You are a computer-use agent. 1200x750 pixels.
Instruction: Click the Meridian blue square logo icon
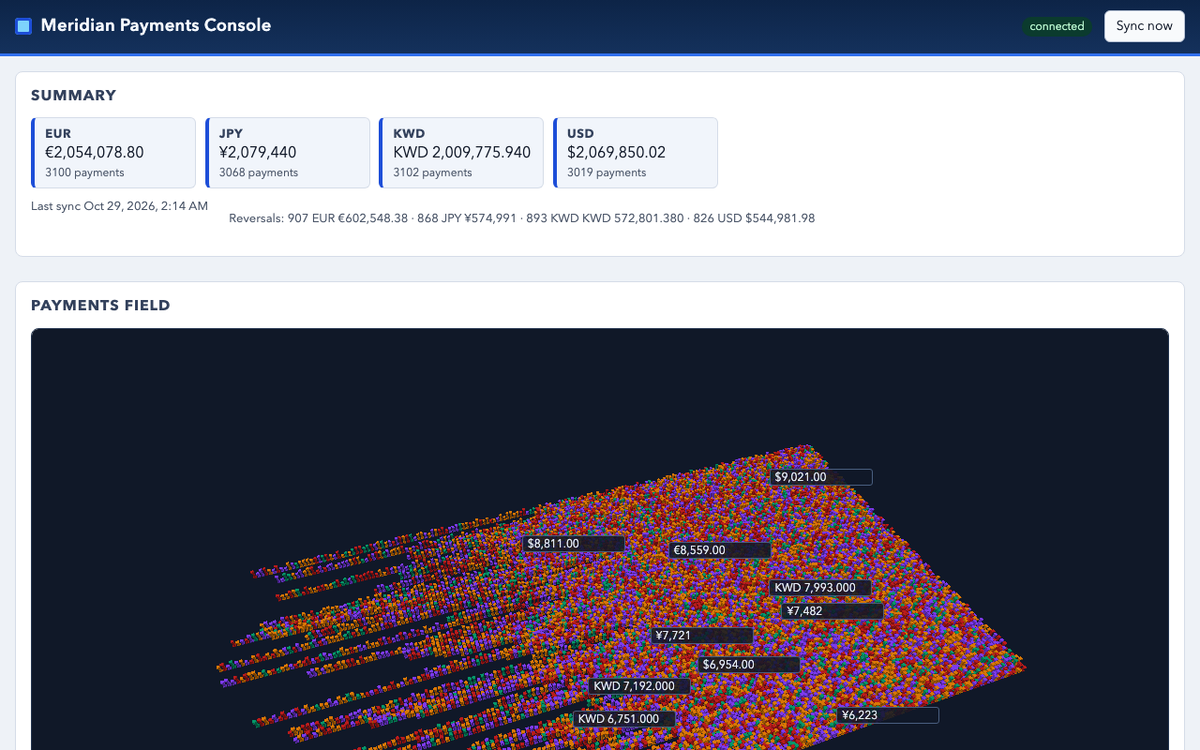point(24,26)
